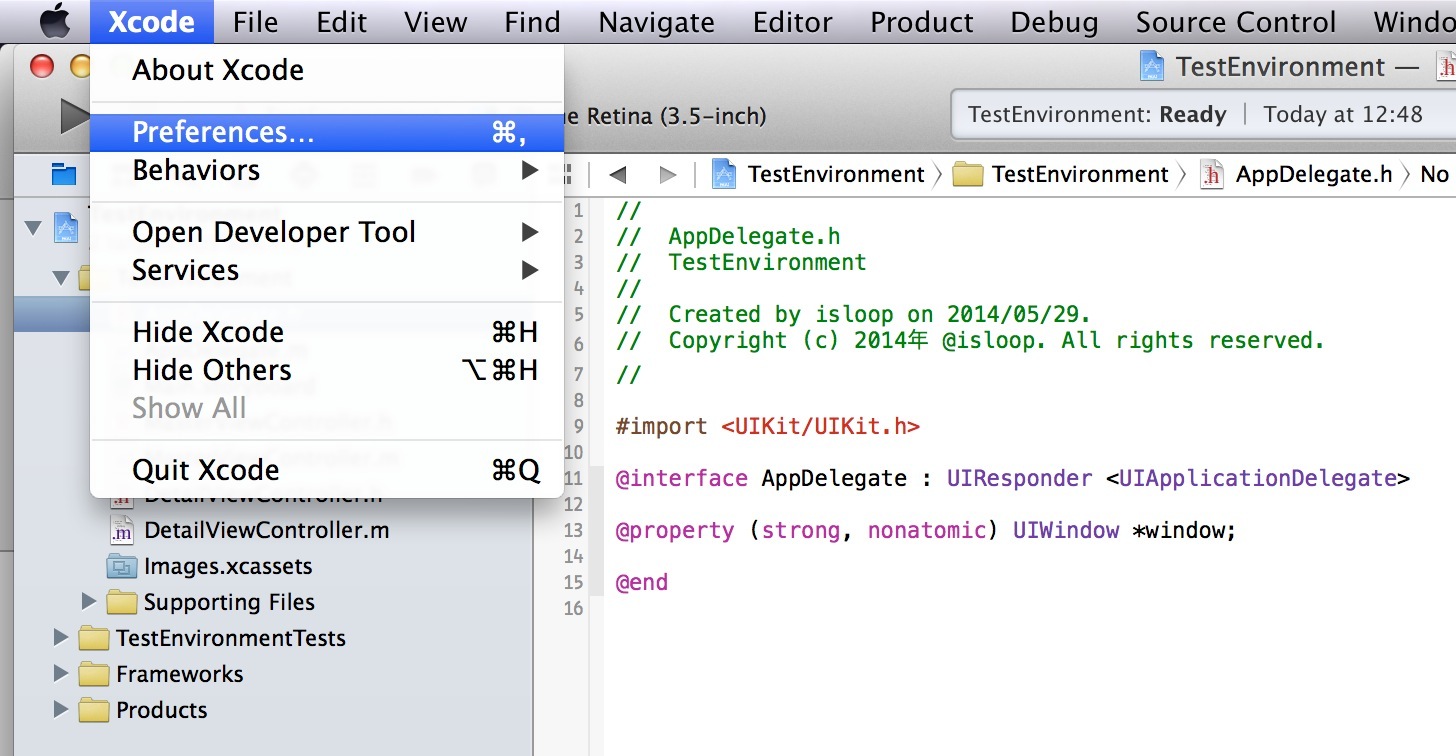The width and height of the screenshot is (1456, 756).
Task: Open the Apple menu
Action: coord(54,22)
